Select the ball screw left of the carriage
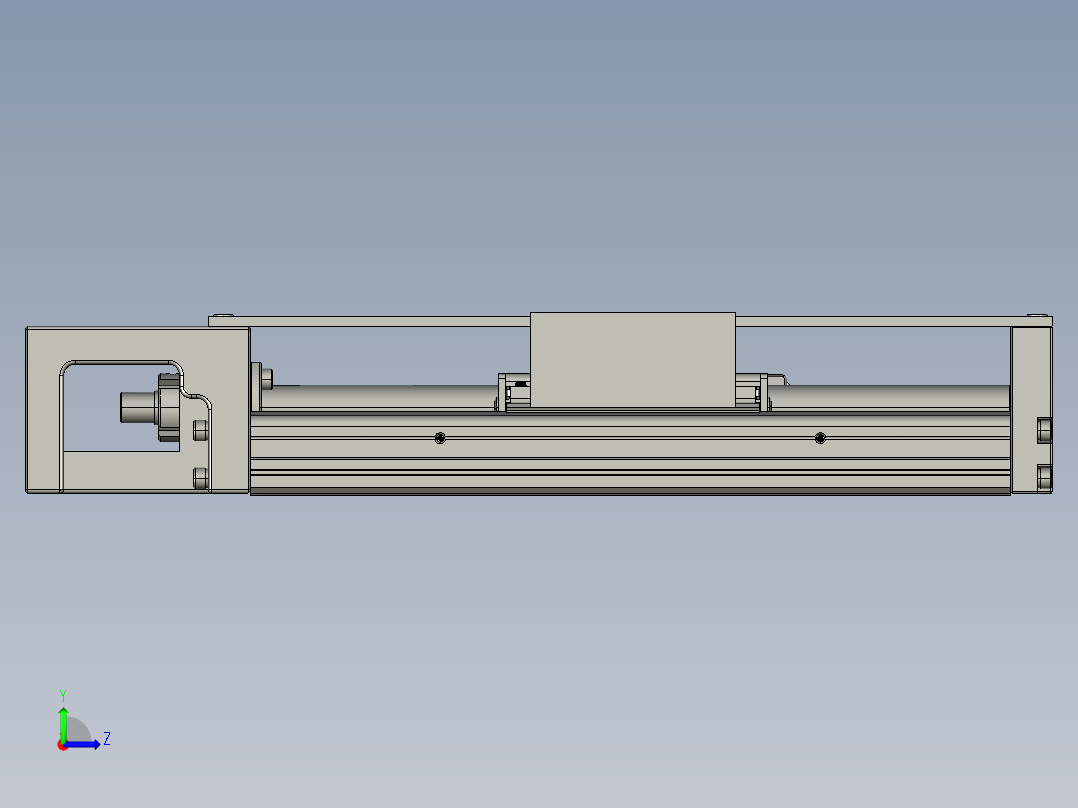1078x808 pixels. coord(378,397)
